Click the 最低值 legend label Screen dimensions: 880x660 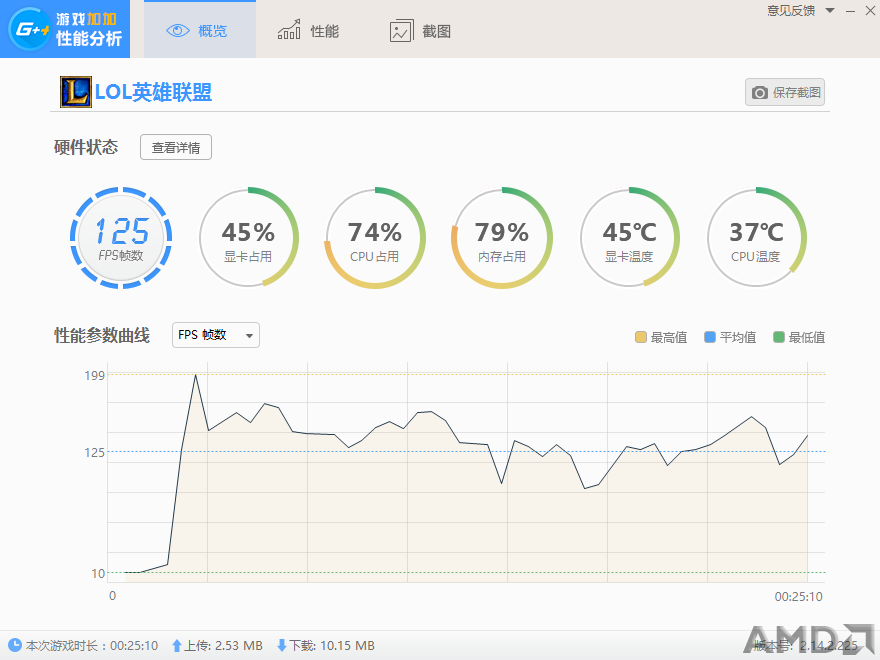(806, 337)
